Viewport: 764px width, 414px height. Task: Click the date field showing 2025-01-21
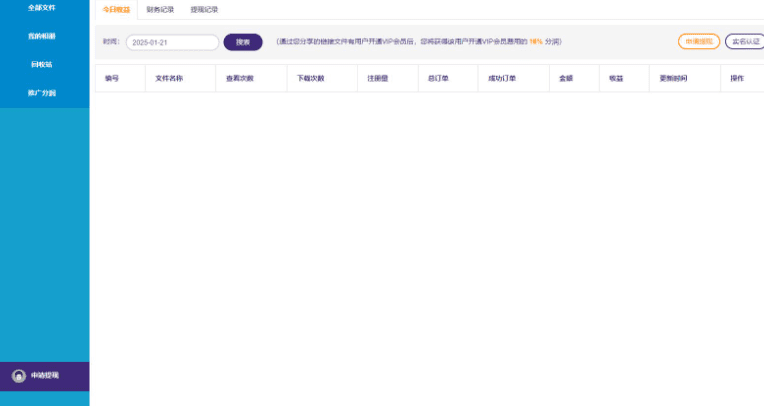point(172,42)
